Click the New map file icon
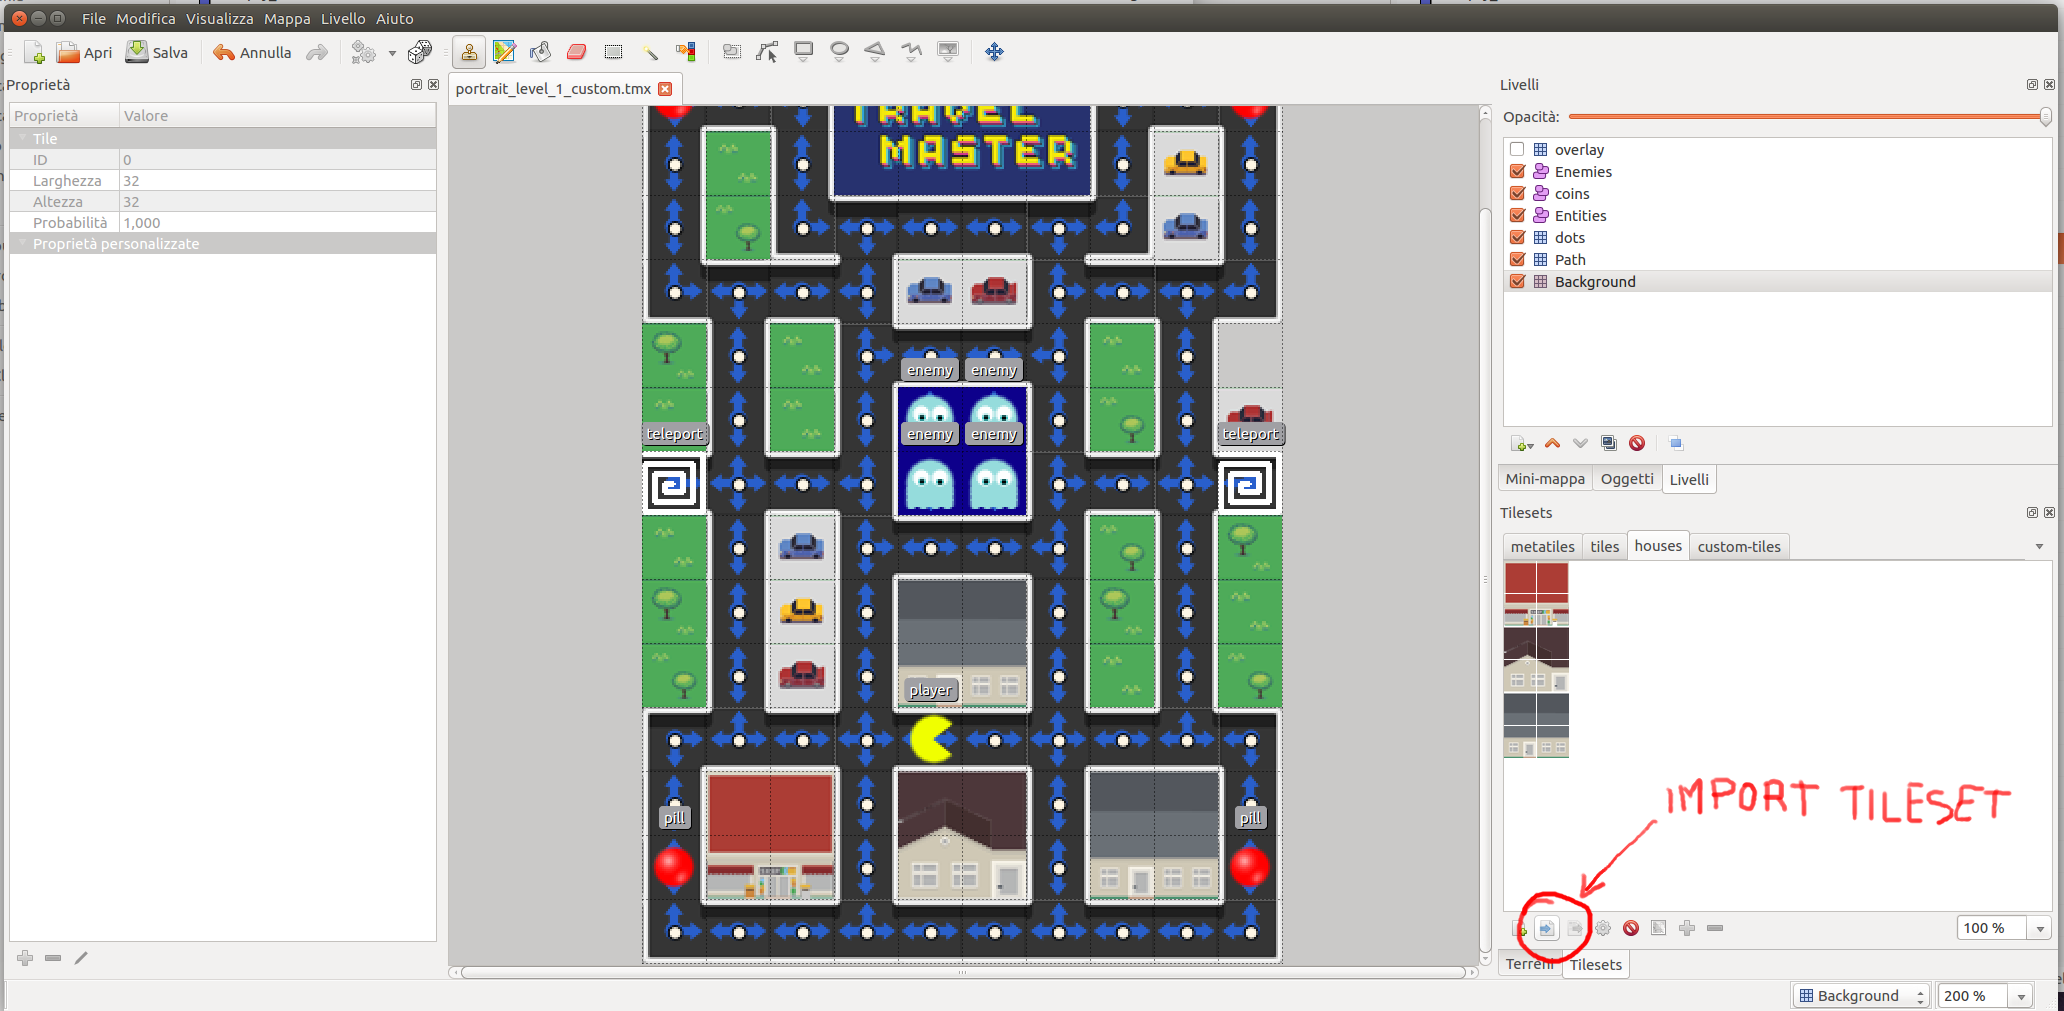This screenshot has width=2064, height=1011. pos(35,52)
